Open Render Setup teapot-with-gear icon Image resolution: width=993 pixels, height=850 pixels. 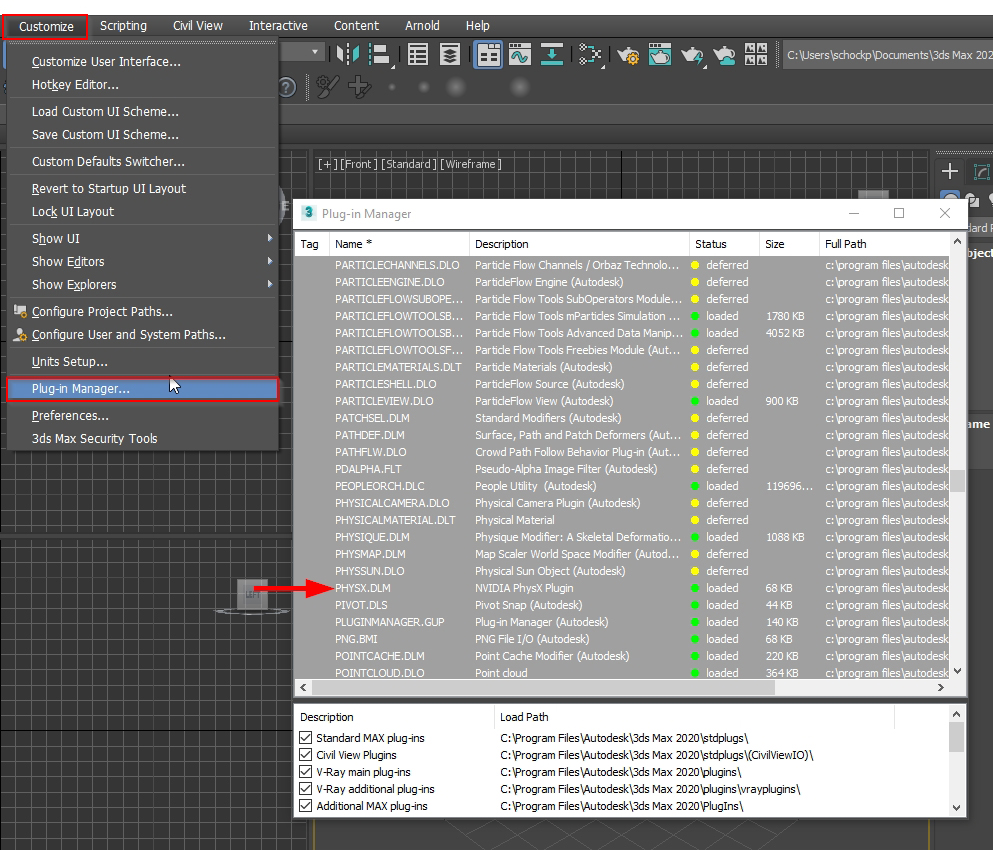click(628, 55)
